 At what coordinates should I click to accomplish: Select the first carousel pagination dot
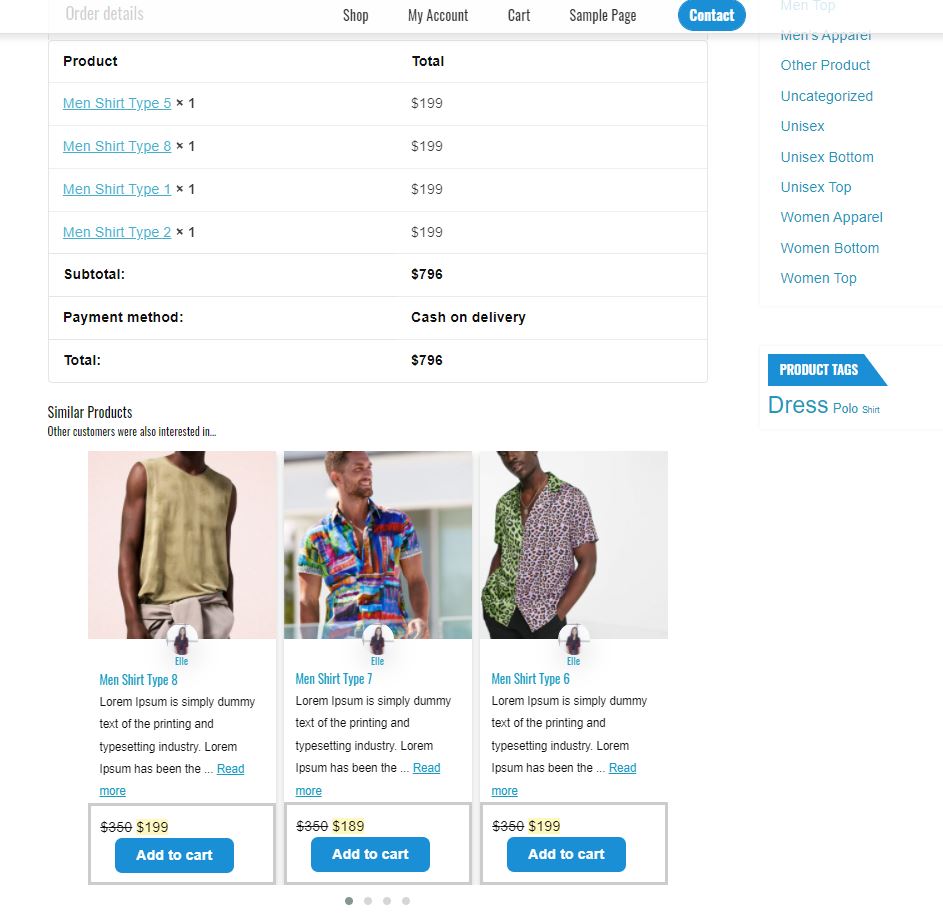pos(349,901)
